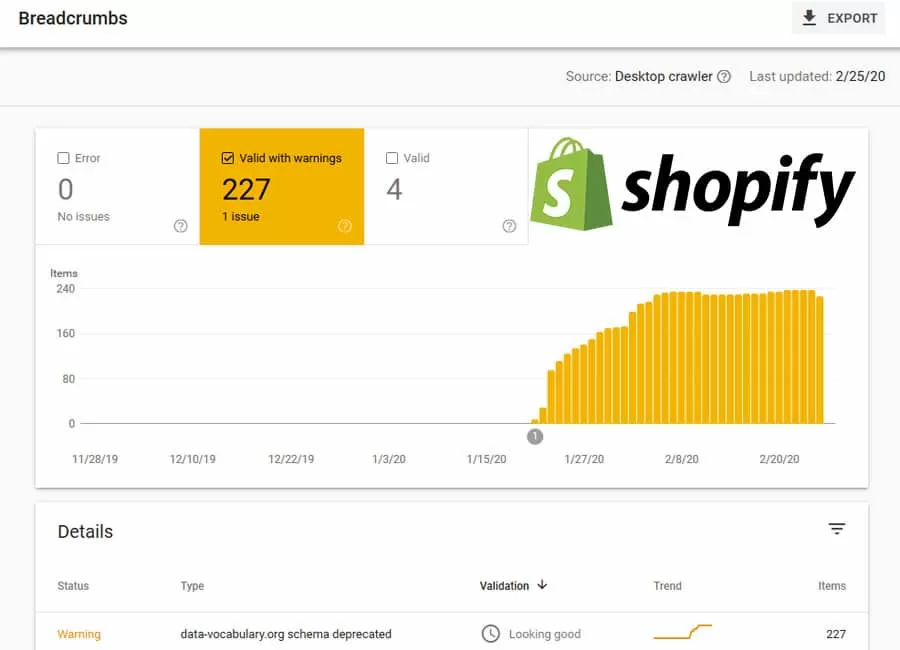The height and width of the screenshot is (650, 900).
Task: Enable the Error checkbox
Action: click(64, 158)
